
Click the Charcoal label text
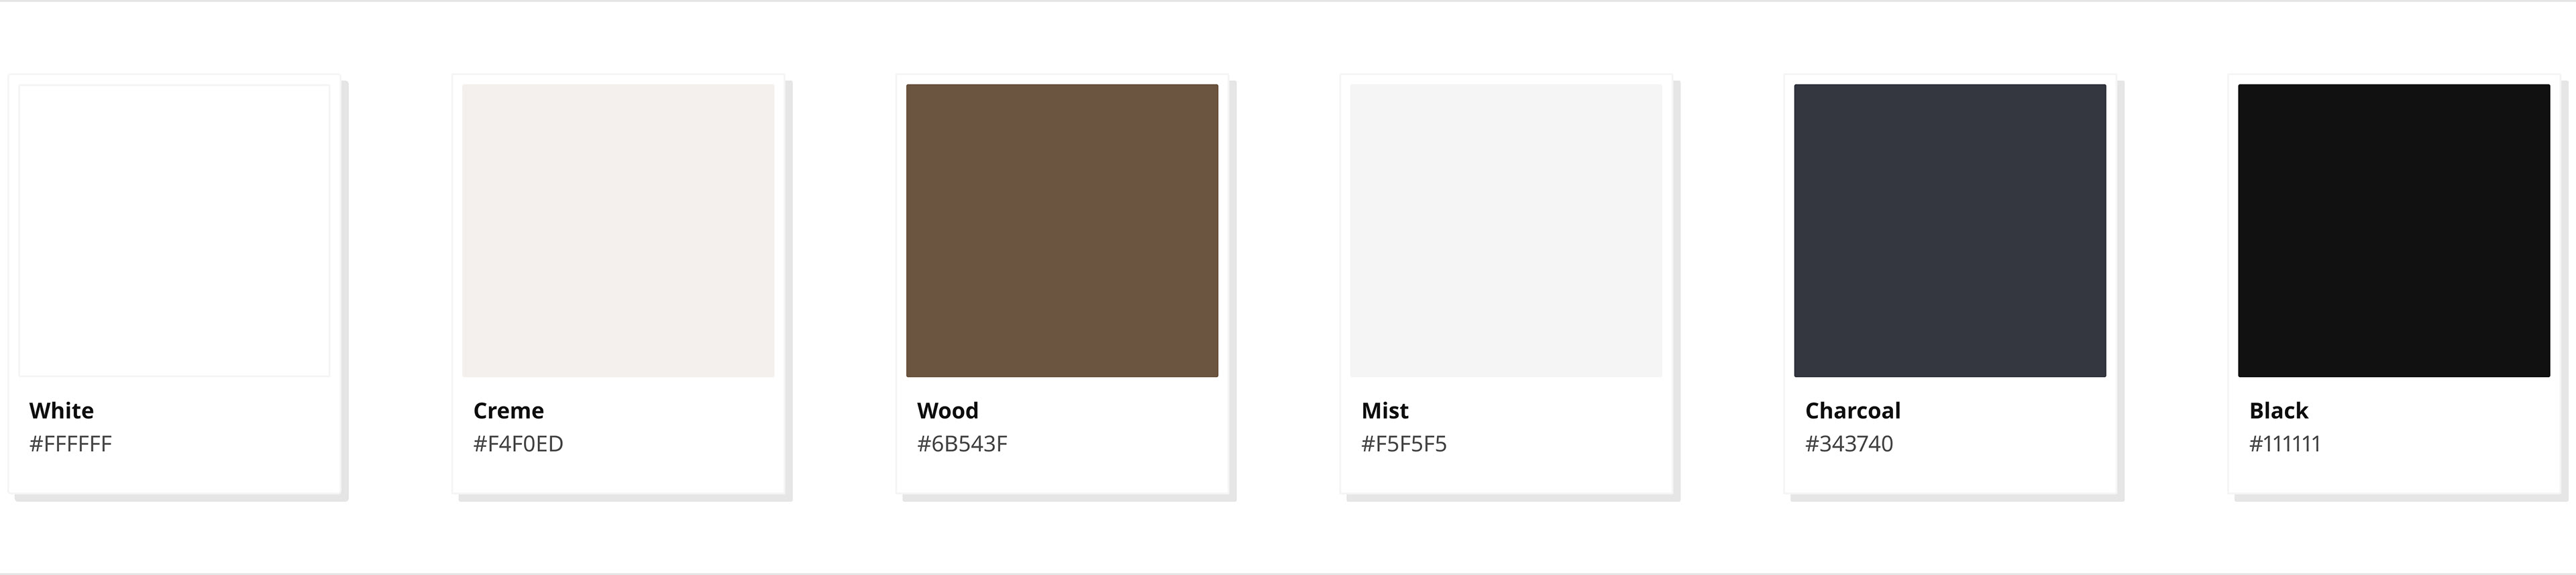point(1853,411)
